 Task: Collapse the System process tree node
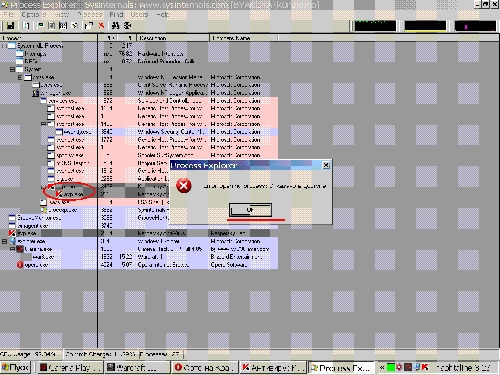(12, 69)
